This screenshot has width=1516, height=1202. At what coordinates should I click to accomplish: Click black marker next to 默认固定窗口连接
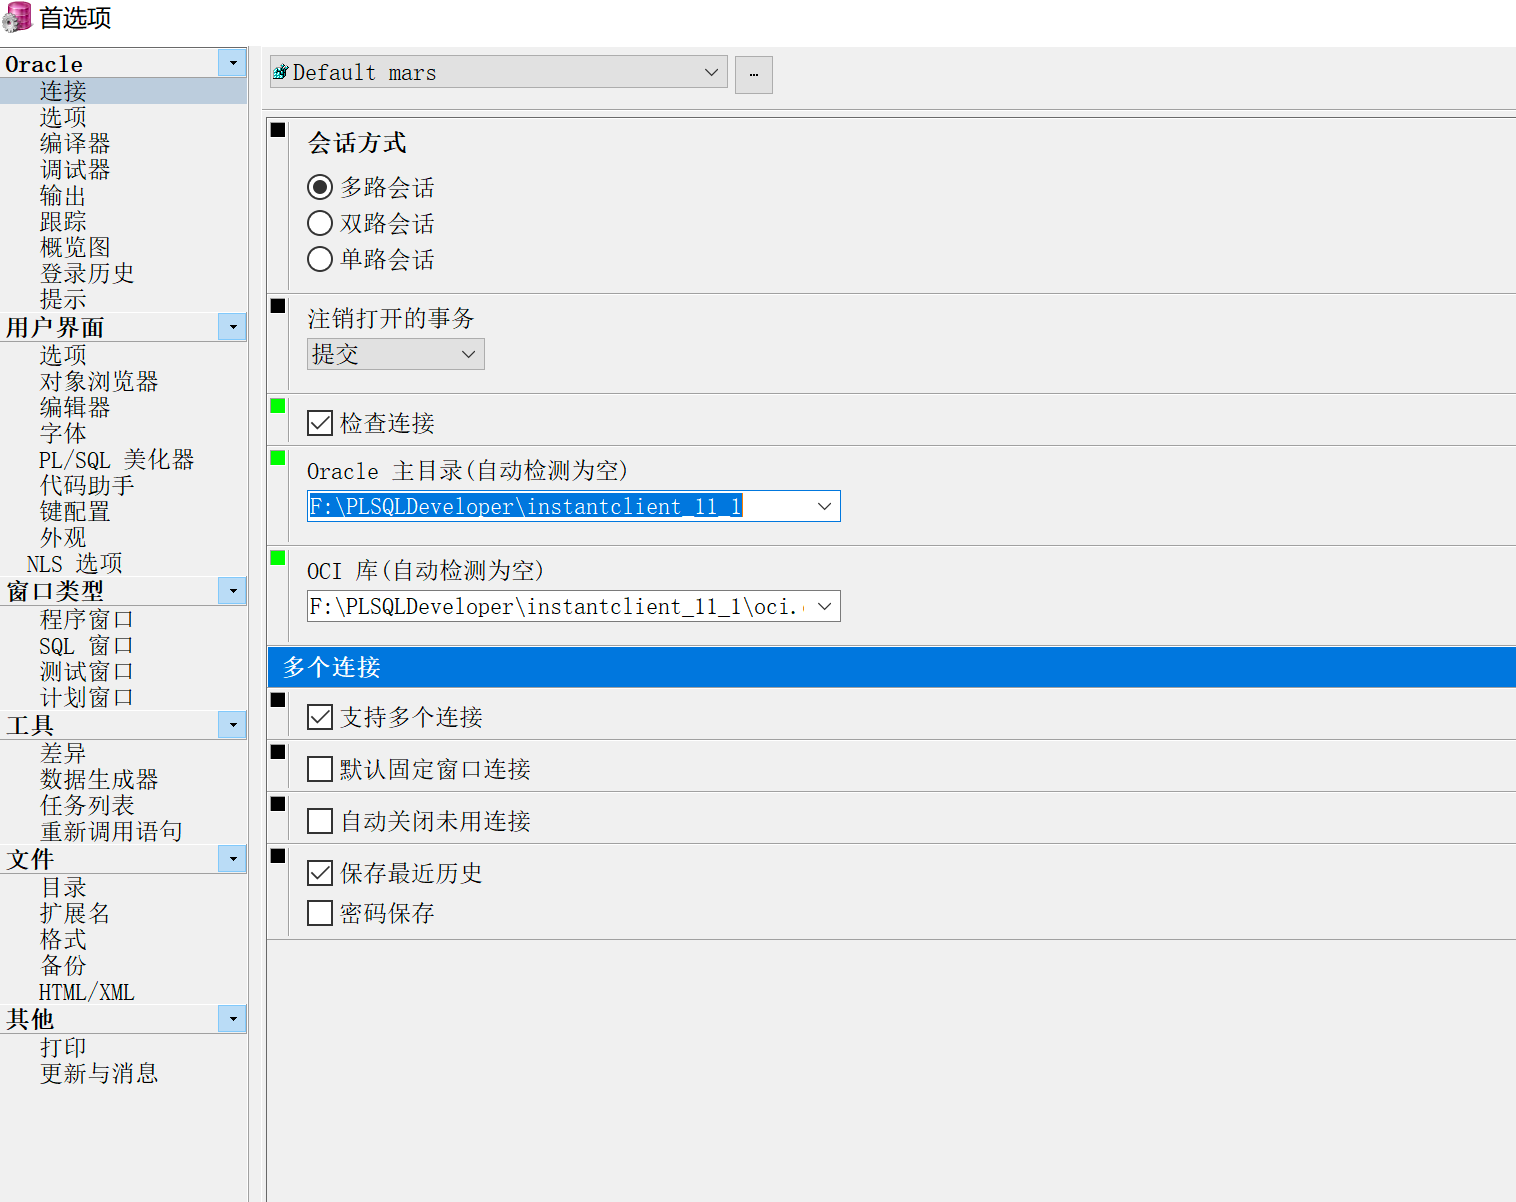pyautogui.click(x=278, y=752)
